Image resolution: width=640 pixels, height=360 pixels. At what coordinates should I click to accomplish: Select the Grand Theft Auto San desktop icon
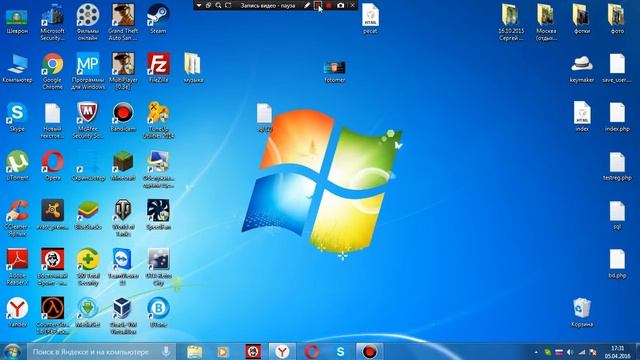point(123,22)
